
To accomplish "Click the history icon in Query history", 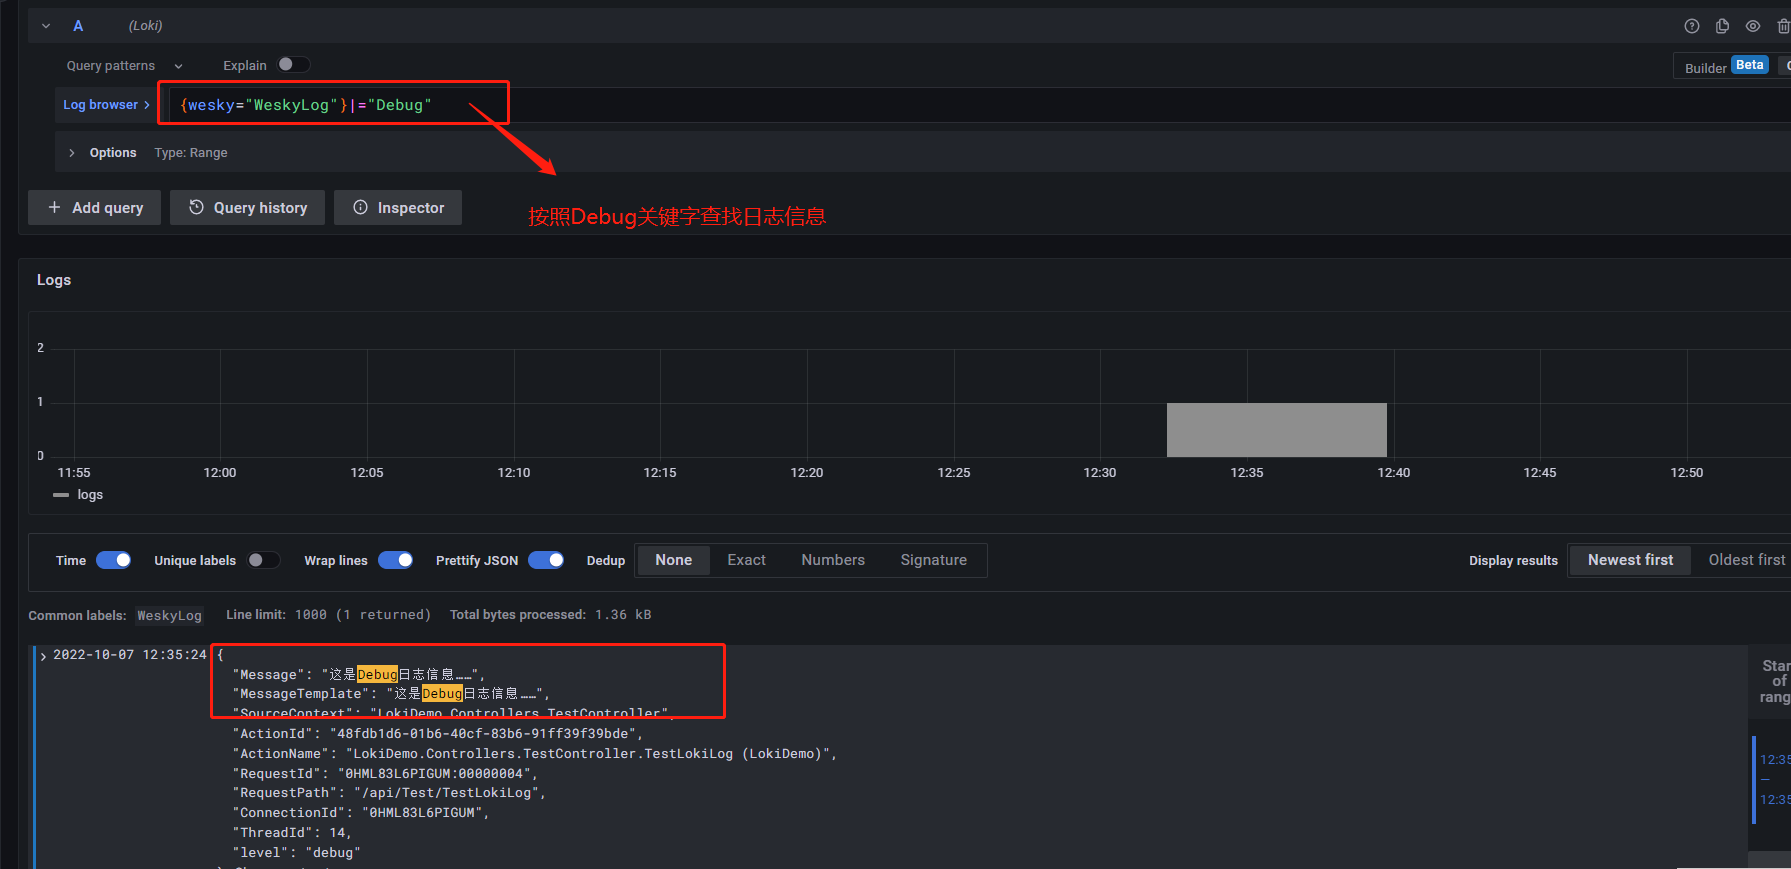I will tap(197, 207).
